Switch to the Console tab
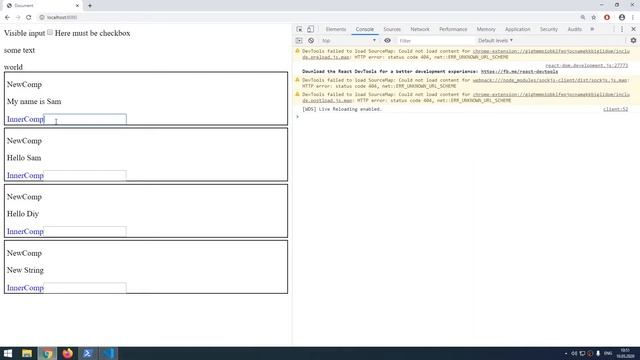This screenshot has width=640, height=360. (x=364, y=29)
